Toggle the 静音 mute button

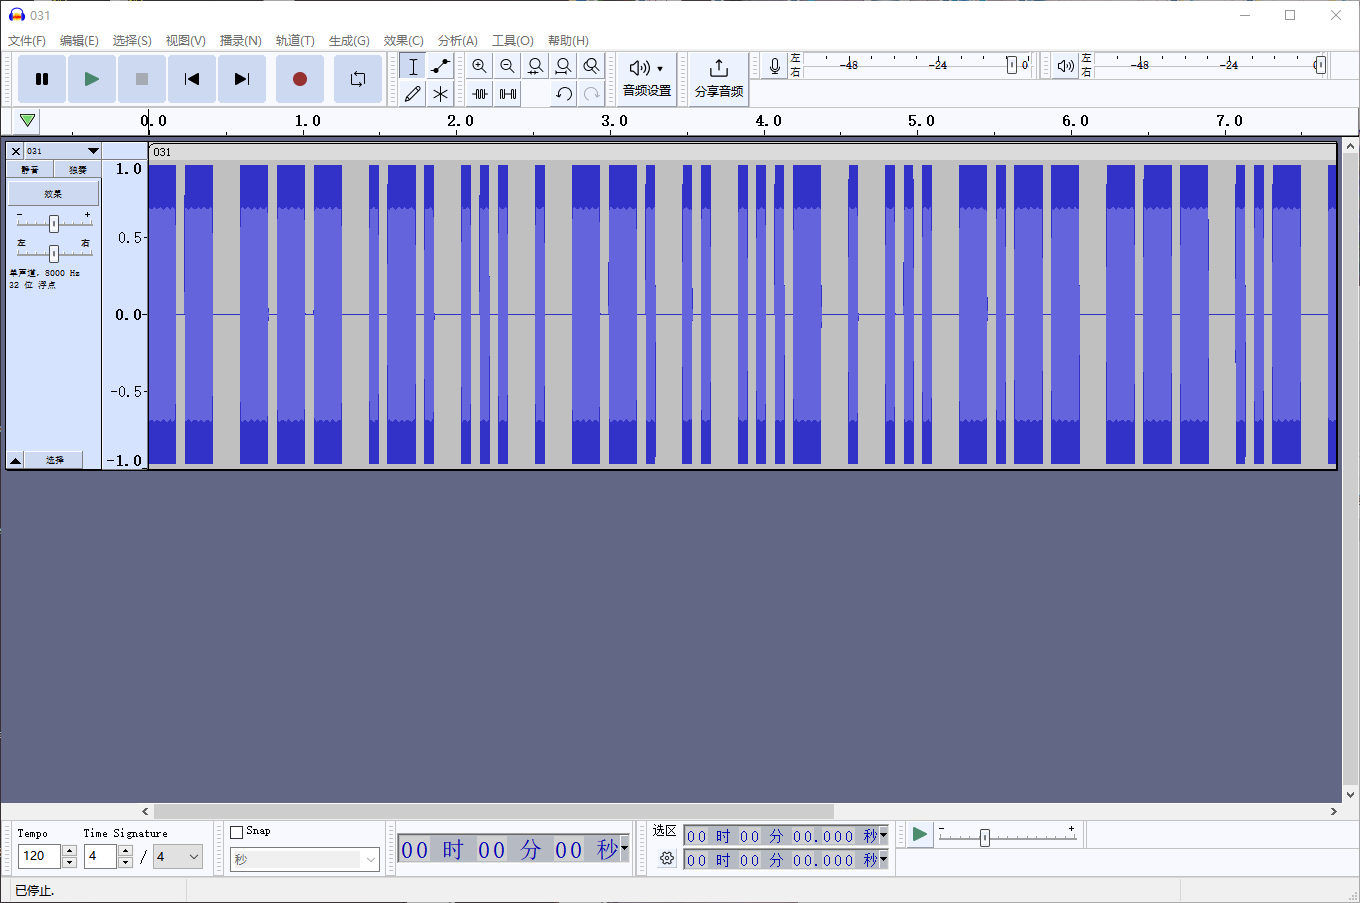click(30, 170)
